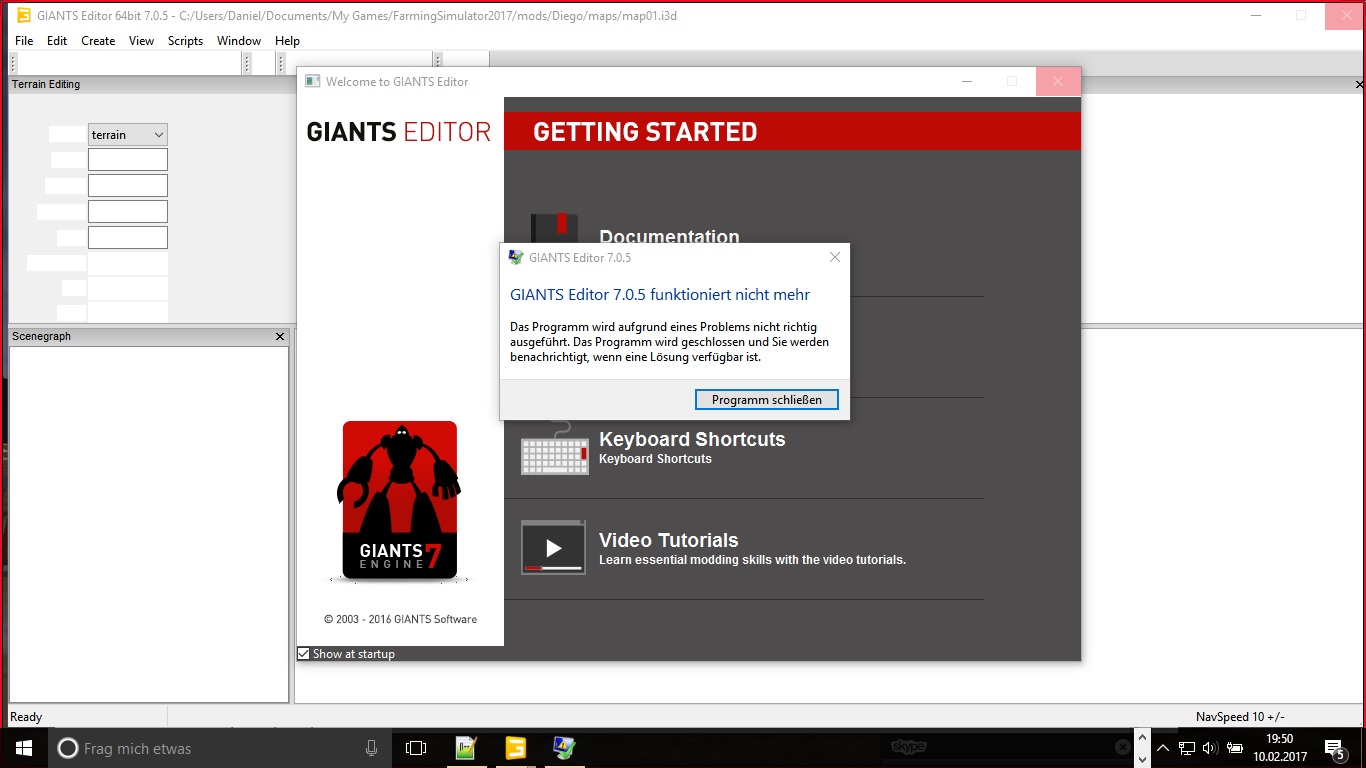
Task: Open the Action Center notifications icon
Action: pos(1334,748)
